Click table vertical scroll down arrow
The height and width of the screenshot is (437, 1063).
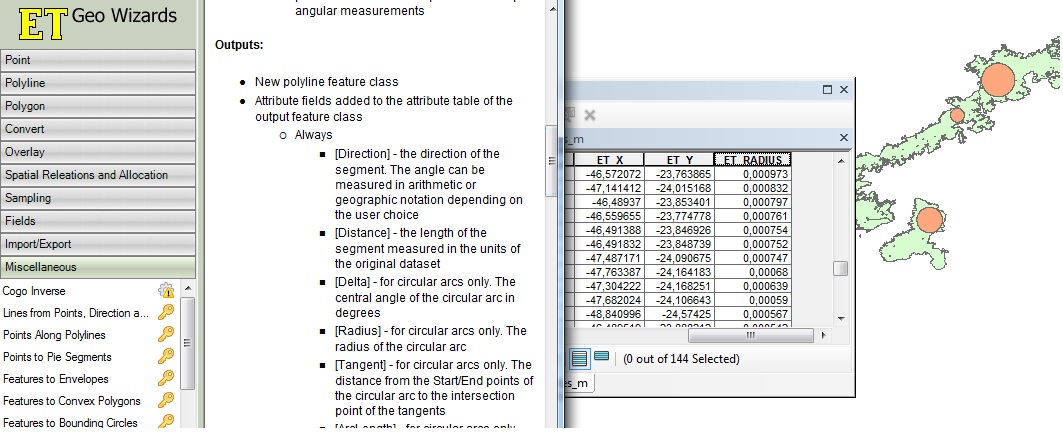click(x=841, y=318)
